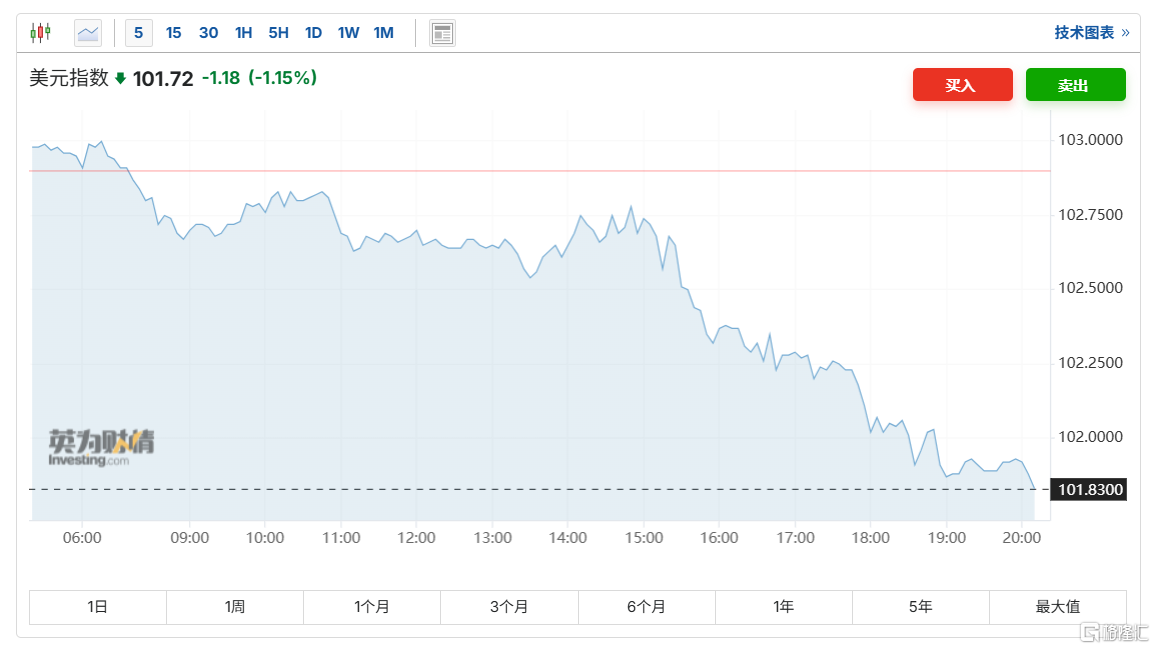This screenshot has height=649, width=1155.
Task: Select the area chart type icon
Action: [88, 33]
